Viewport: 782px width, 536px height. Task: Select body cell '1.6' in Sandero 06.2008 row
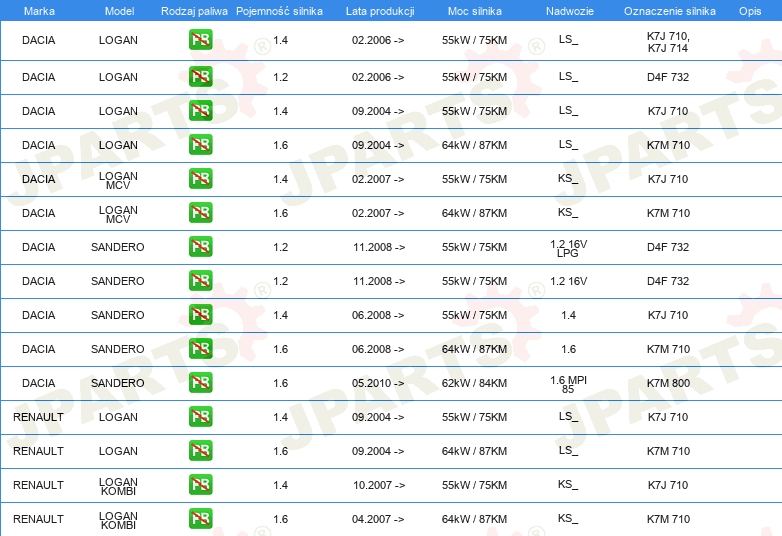point(569,349)
